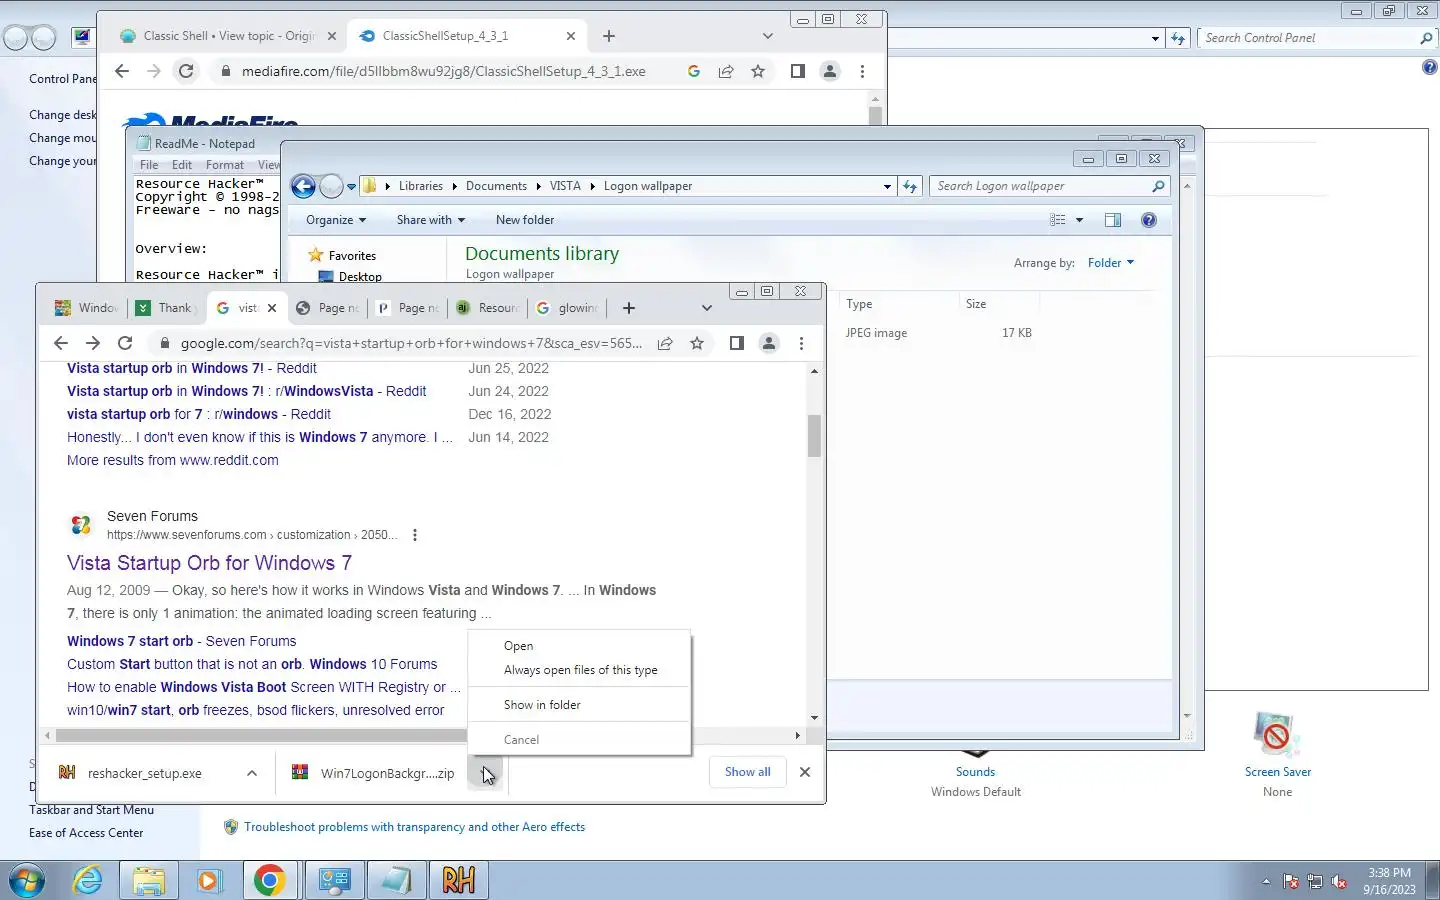Open Vista Startup Orb for Windows 7 result
This screenshot has width=1440, height=900.
pyautogui.click(x=209, y=563)
